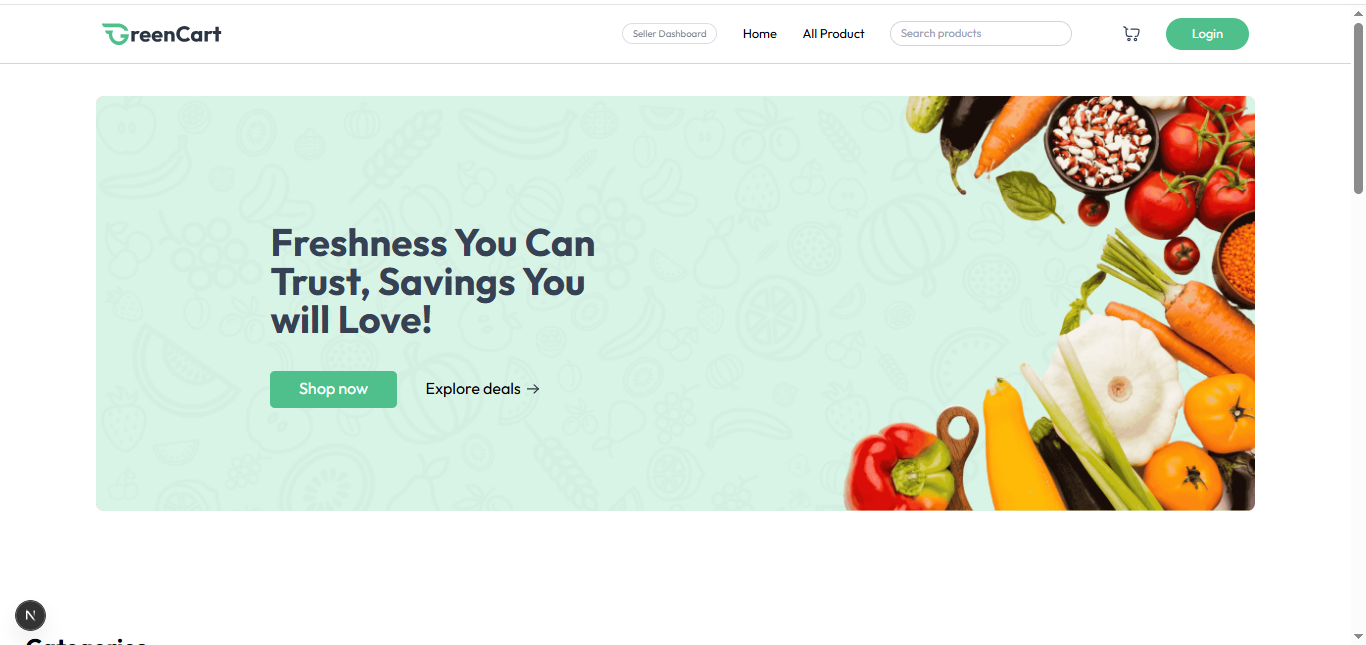Viewport: 1366px width, 645px height.
Task: Click the green G emblem in logo
Action: (x=113, y=34)
